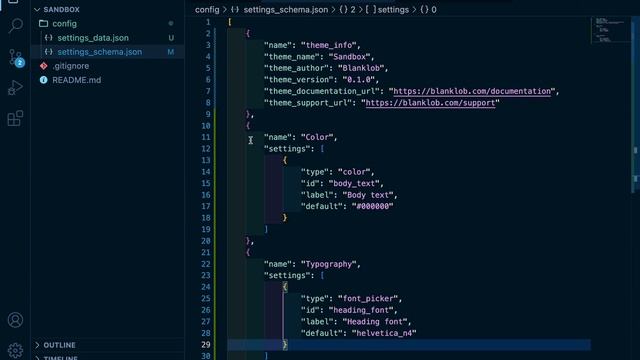Image resolution: width=640 pixels, height=360 pixels.
Task: Collapse the SANDBOX explorer section
Action: click(58, 9)
